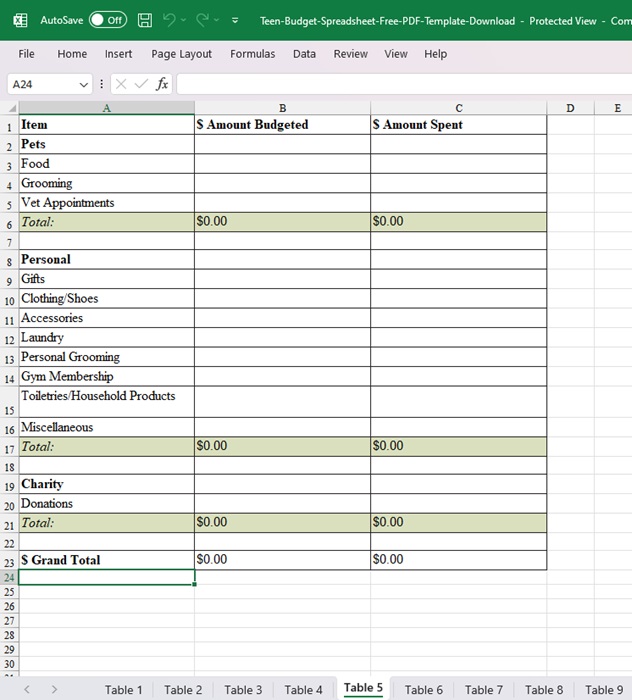632x700 pixels.
Task: Click the '$ Amount Budgeted' cell
Action: [283, 125]
